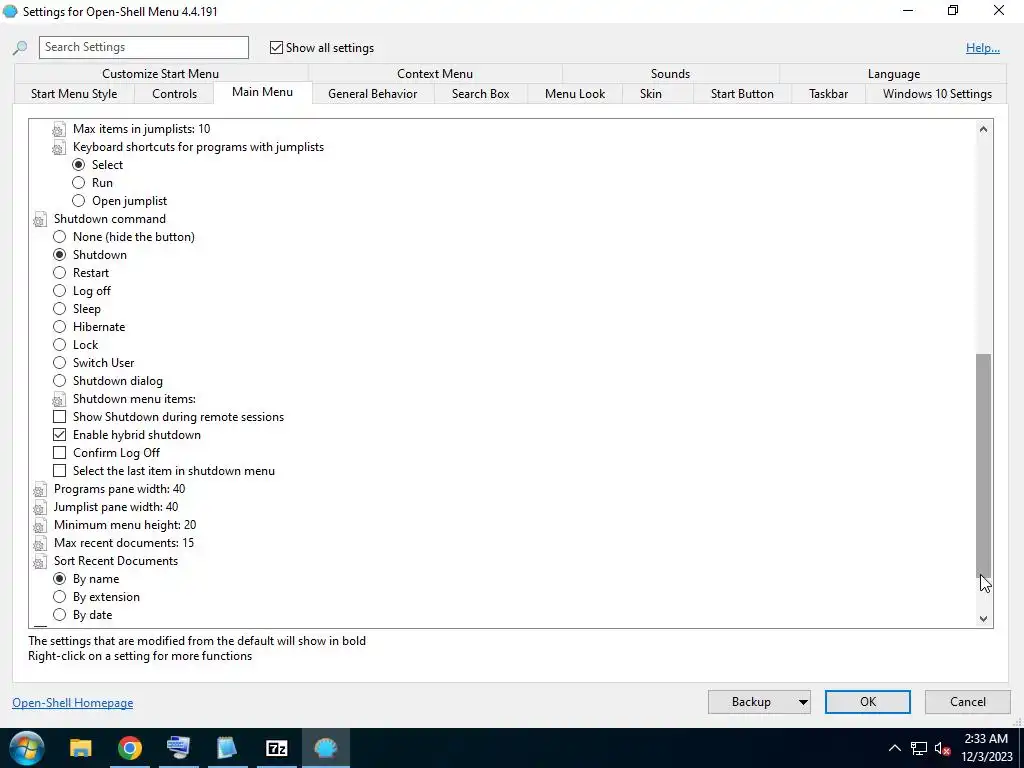The width and height of the screenshot is (1024, 768).
Task: Uncheck Enable hybrid shutdown
Action: tap(59, 435)
